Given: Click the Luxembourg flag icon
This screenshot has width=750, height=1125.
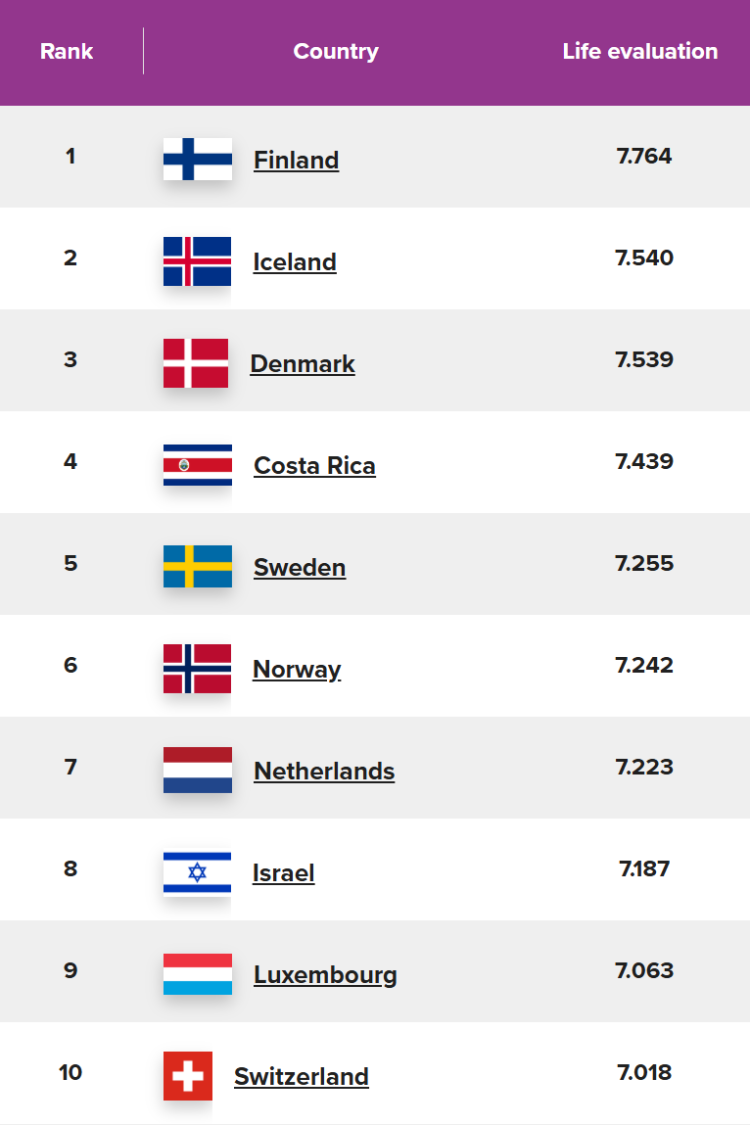Looking at the screenshot, I should 197,974.
